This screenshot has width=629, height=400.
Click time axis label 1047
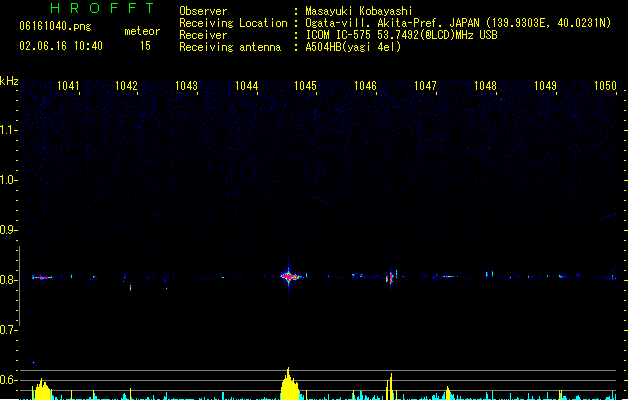click(x=425, y=86)
